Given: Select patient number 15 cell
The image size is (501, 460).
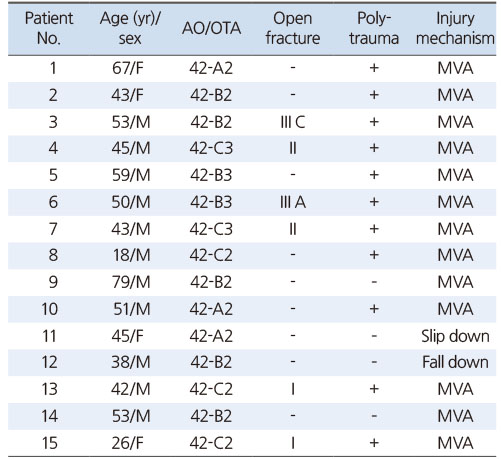Looking at the screenshot, I should [49, 443].
